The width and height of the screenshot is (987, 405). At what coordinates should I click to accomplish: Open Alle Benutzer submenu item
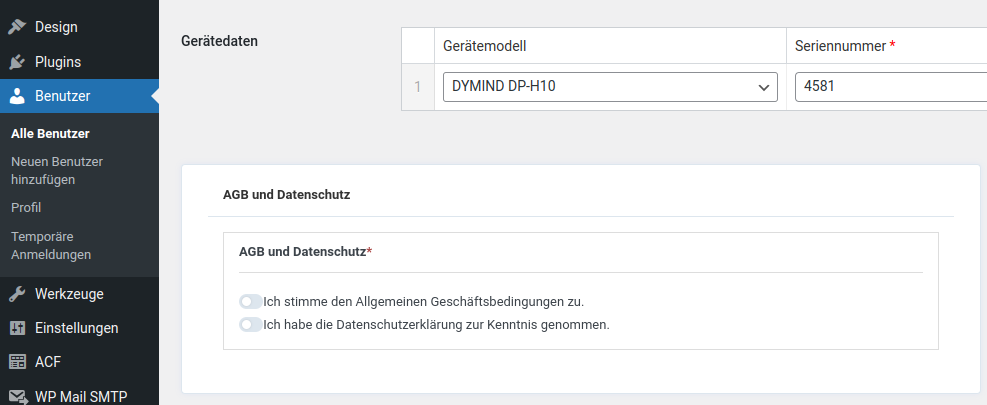pyautogui.click(x=50, y=134)
